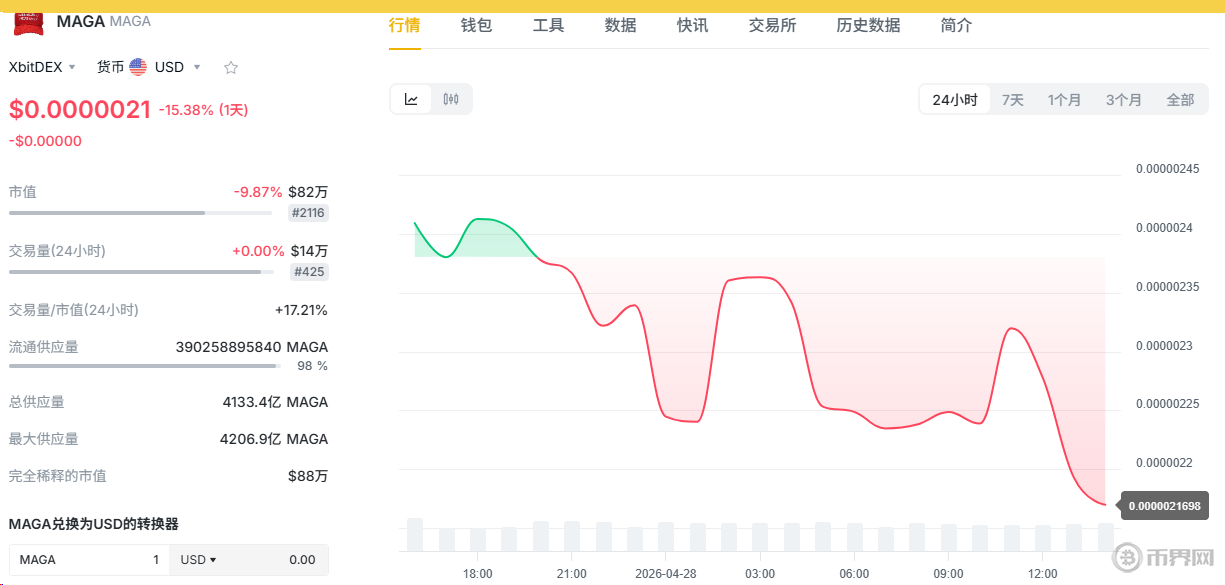Open the 工具 tab
This screenshot has width=1225, height=585.
[x=548, y=25]
